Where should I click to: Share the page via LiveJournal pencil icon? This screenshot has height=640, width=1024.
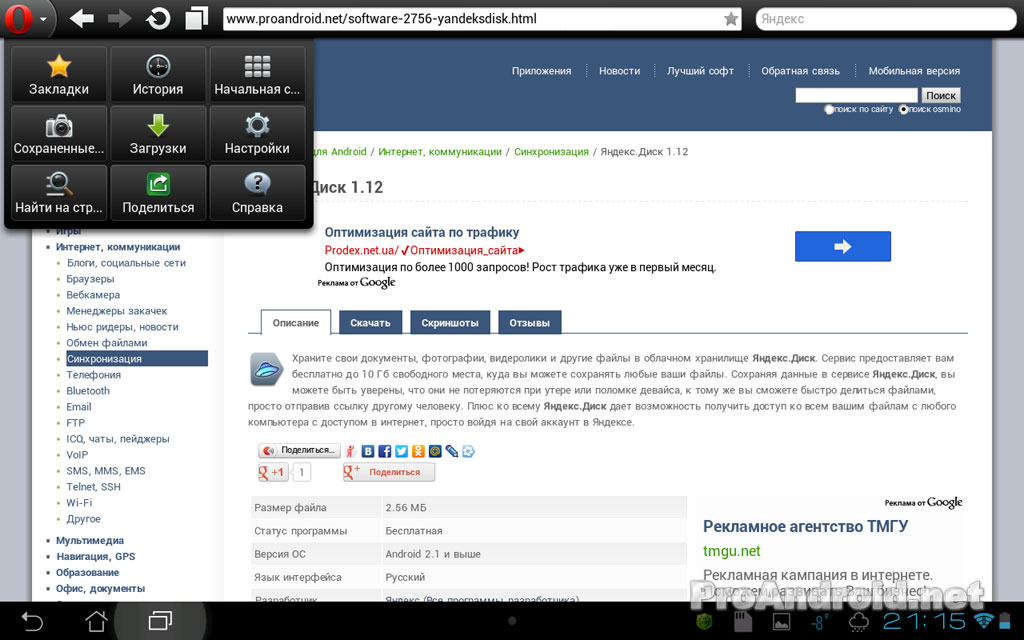[x=452, y=451]
